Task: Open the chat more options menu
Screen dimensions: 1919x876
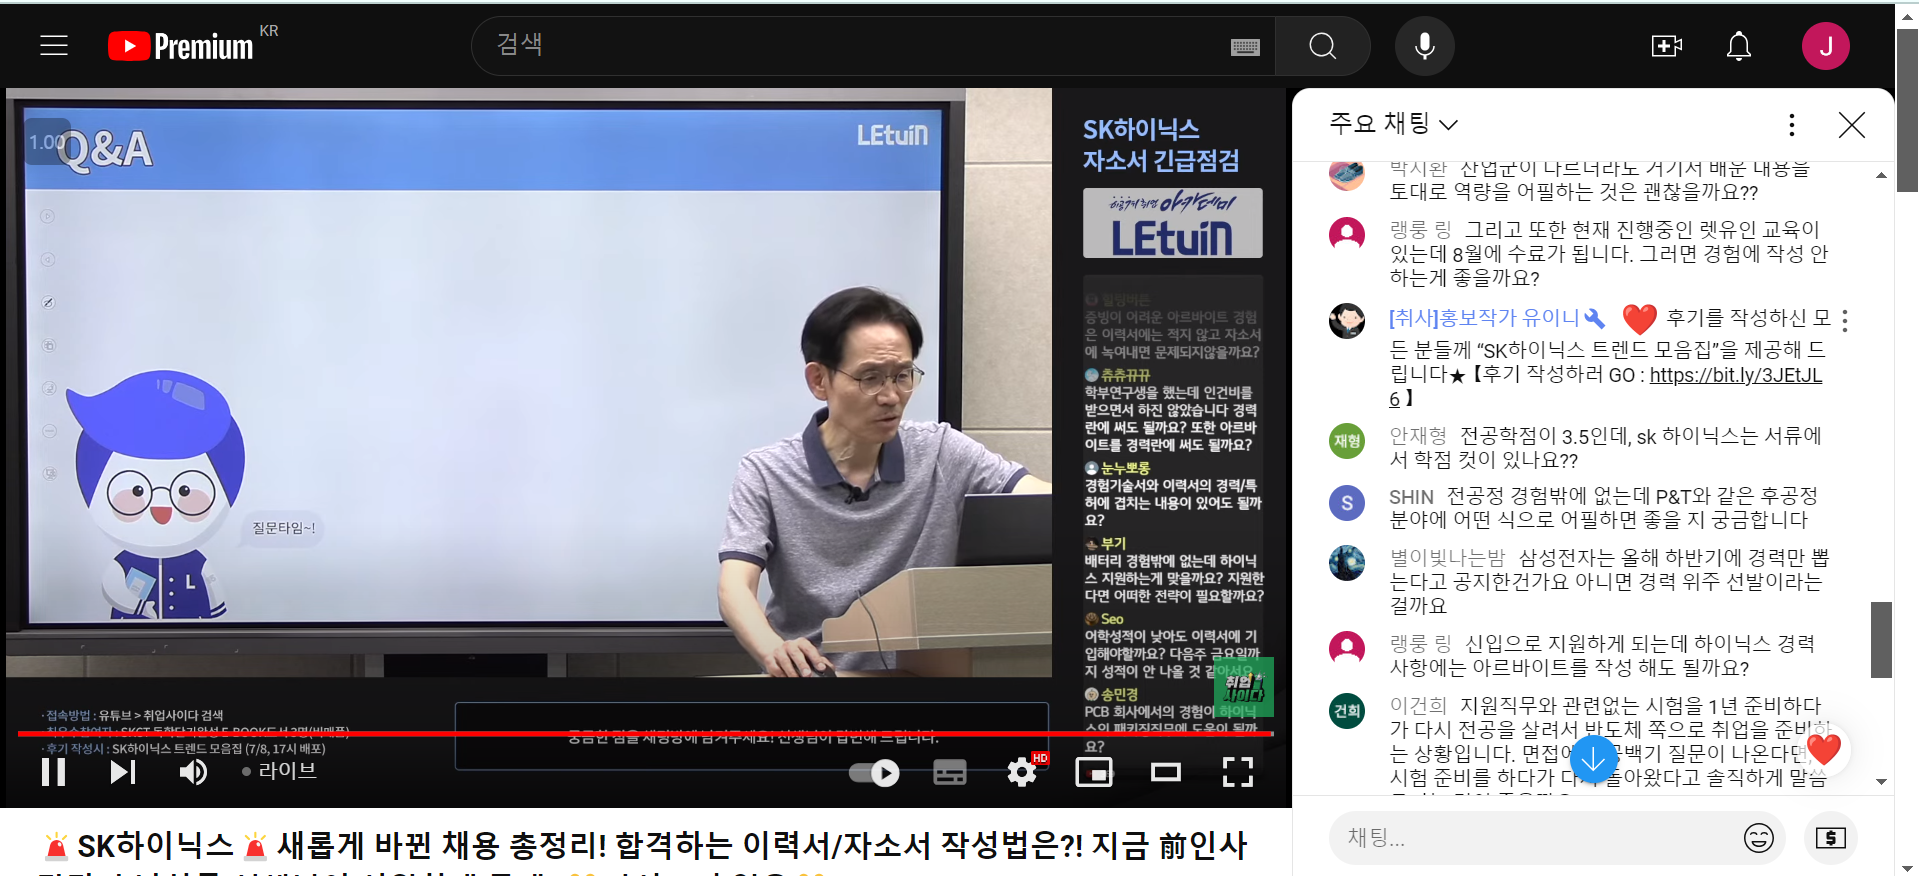Action: click(1791, 124)
